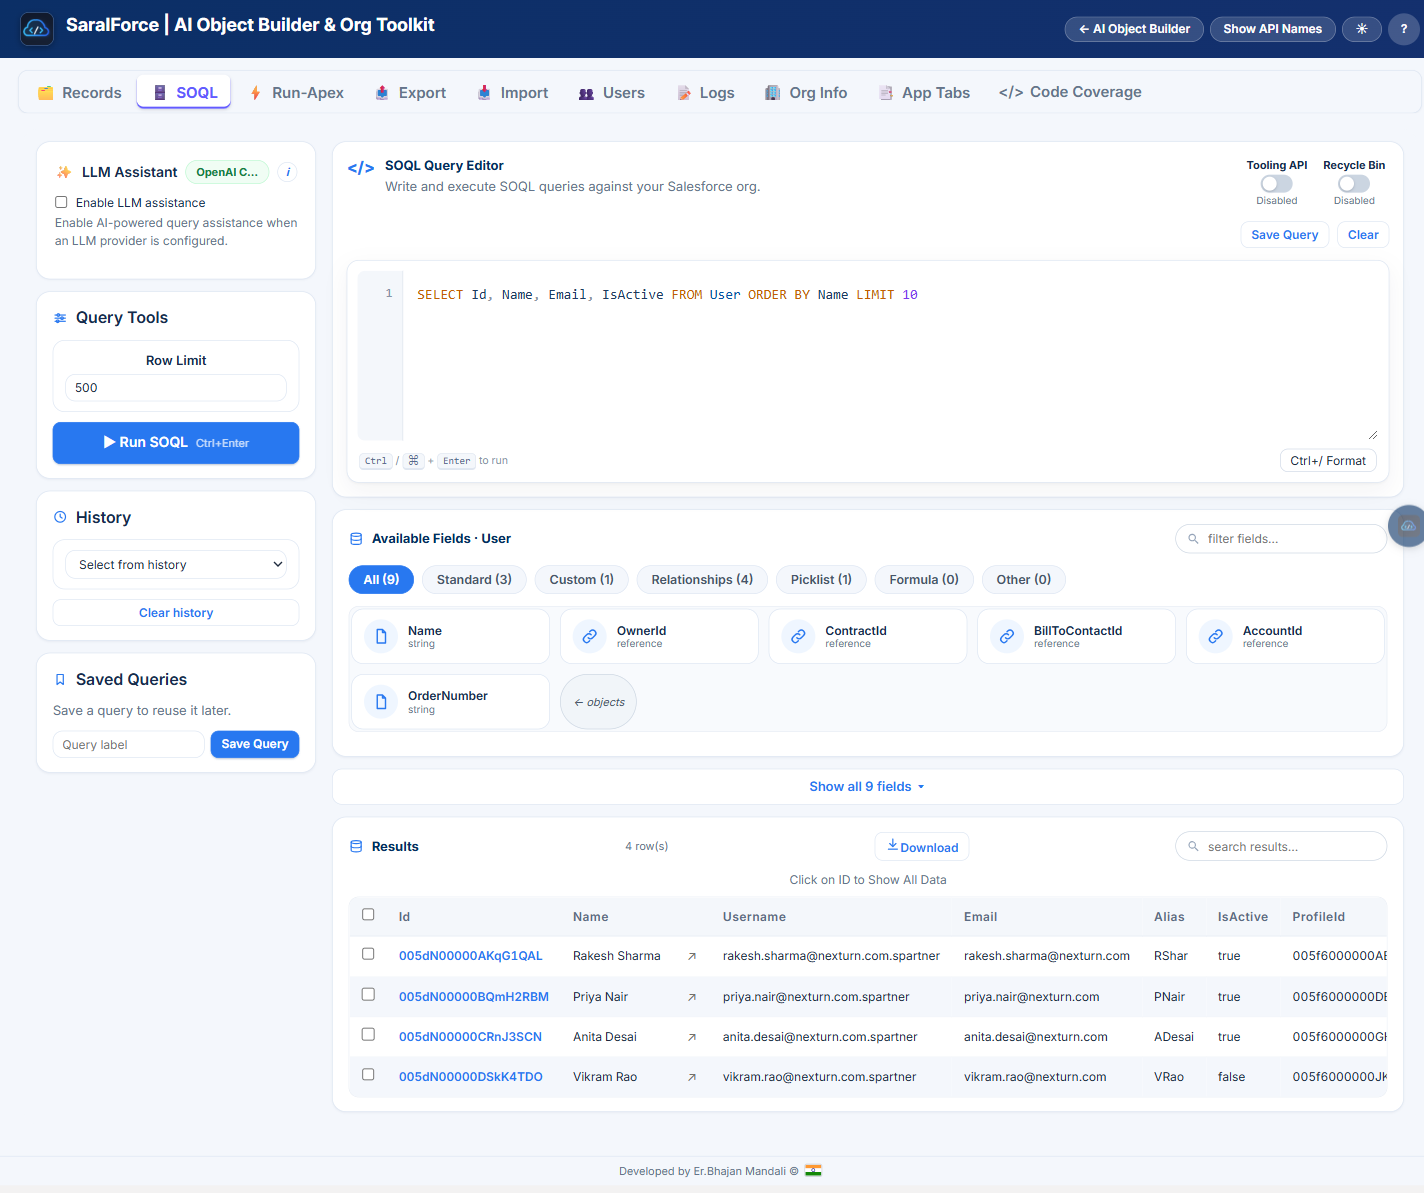Open external link for Priya Nair
This screenshot has height=1193, width=1424.
pyautogui.click(x=692, y=997)
